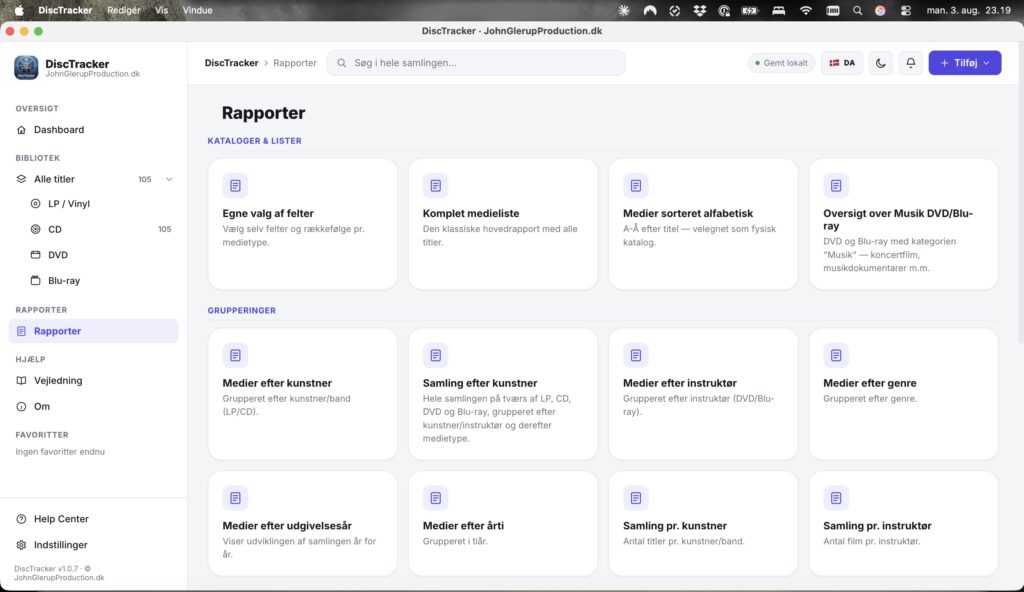The width and height of the screenshot is (1024, 592).
Task: Click the Help Center question icon
Action: click(22, 519)
